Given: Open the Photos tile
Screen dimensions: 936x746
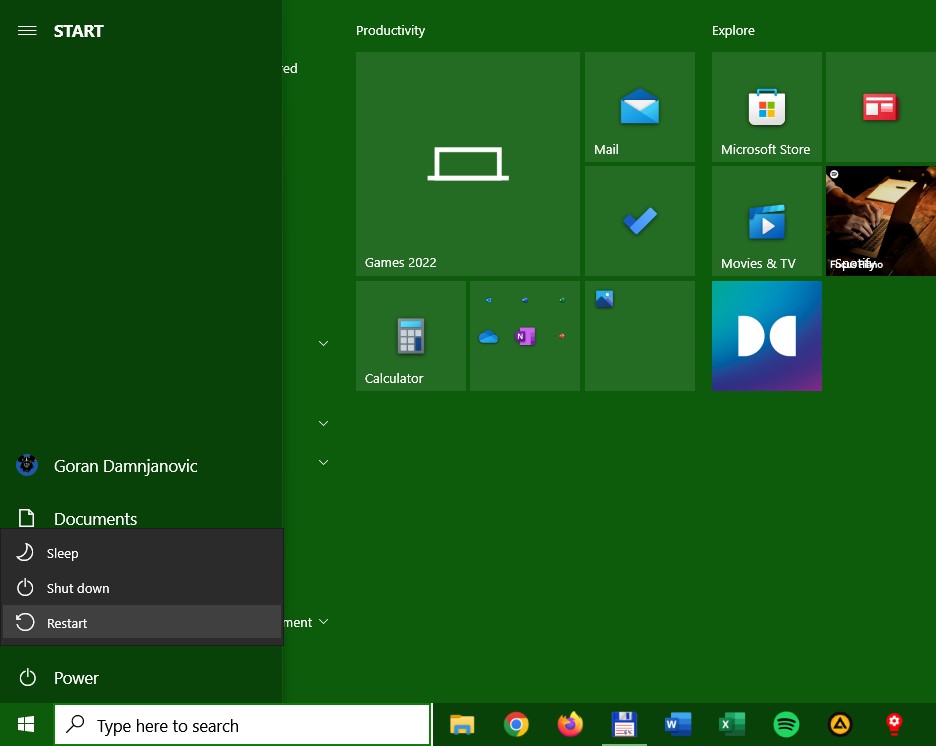Looking at the screenshot, I should [640, 336].
